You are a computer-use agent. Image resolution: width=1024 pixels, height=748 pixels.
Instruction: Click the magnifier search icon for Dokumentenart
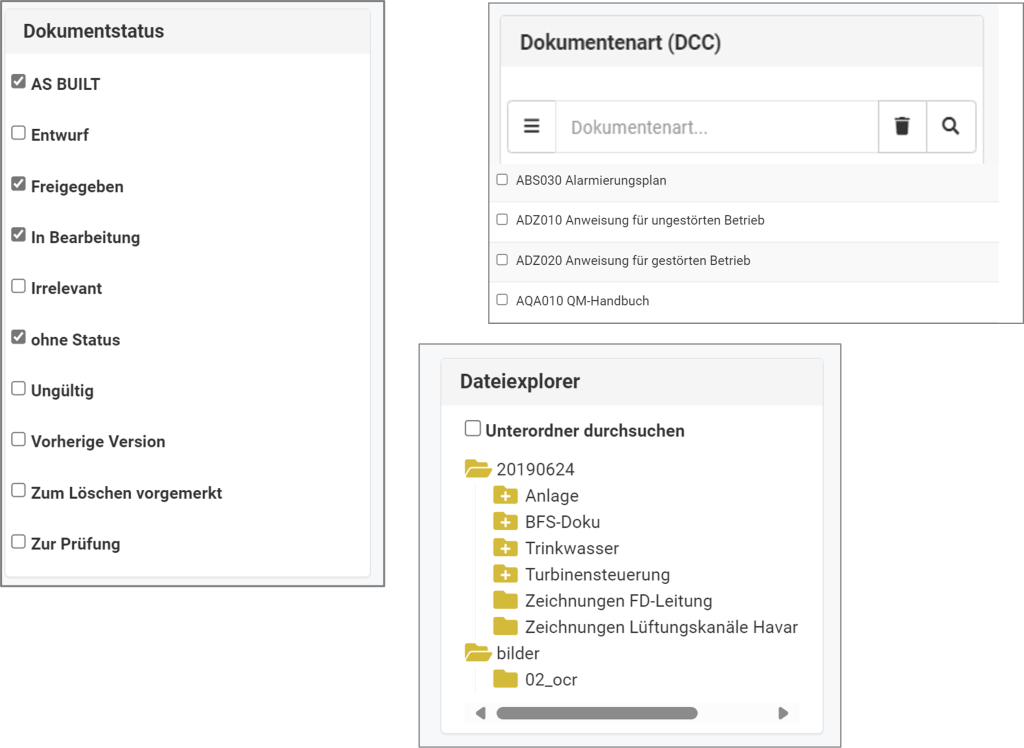point(951,127)
